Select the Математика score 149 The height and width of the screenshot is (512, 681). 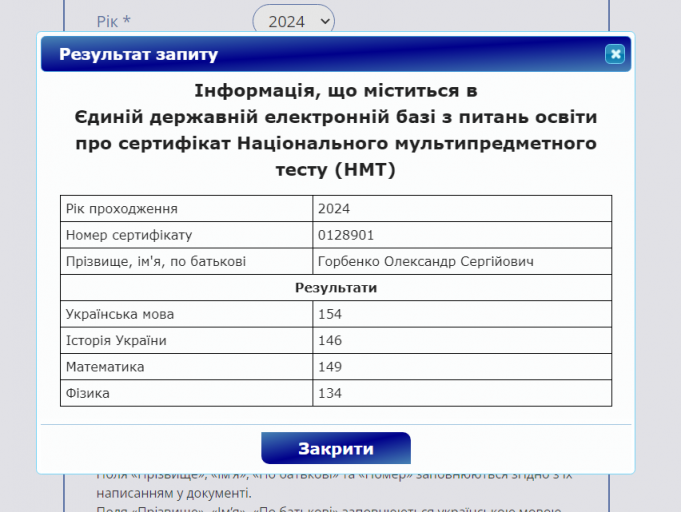(330, 367)
